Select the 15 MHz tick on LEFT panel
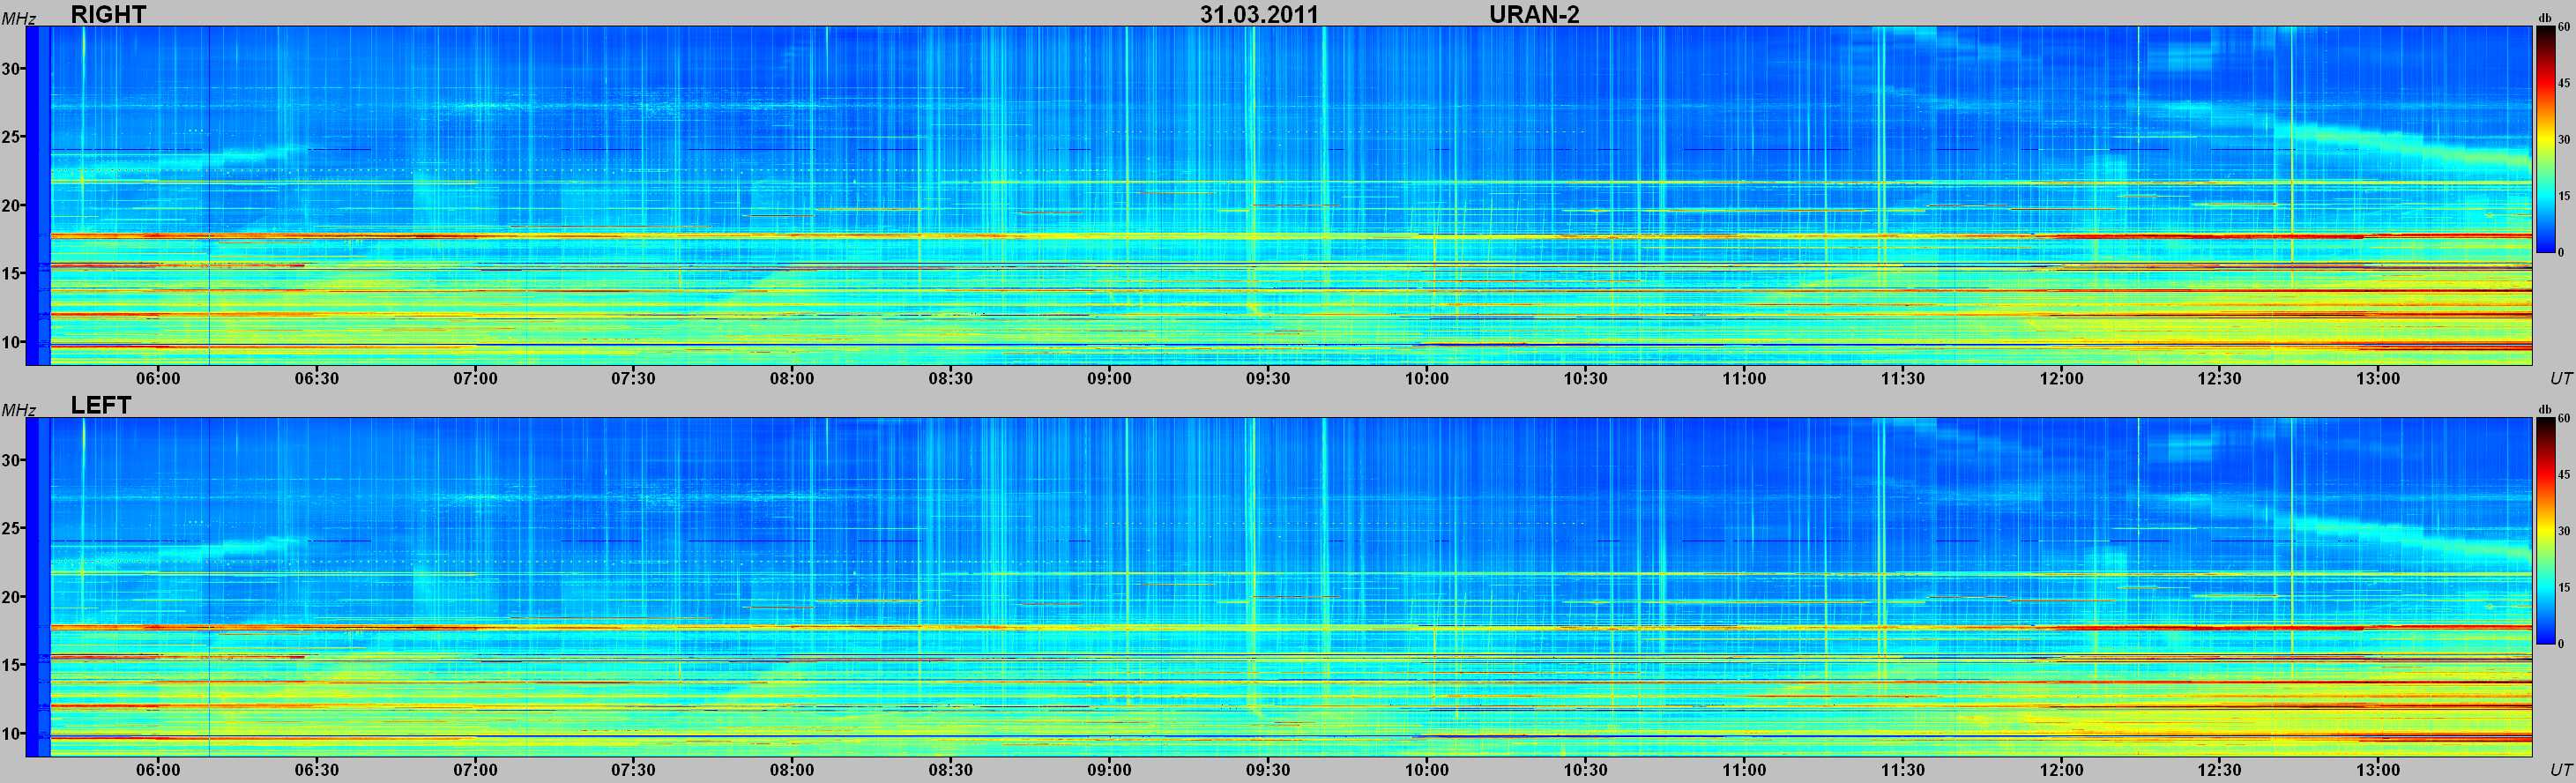The height and width of the screenshot is (783, 2576). click(11, 665)
